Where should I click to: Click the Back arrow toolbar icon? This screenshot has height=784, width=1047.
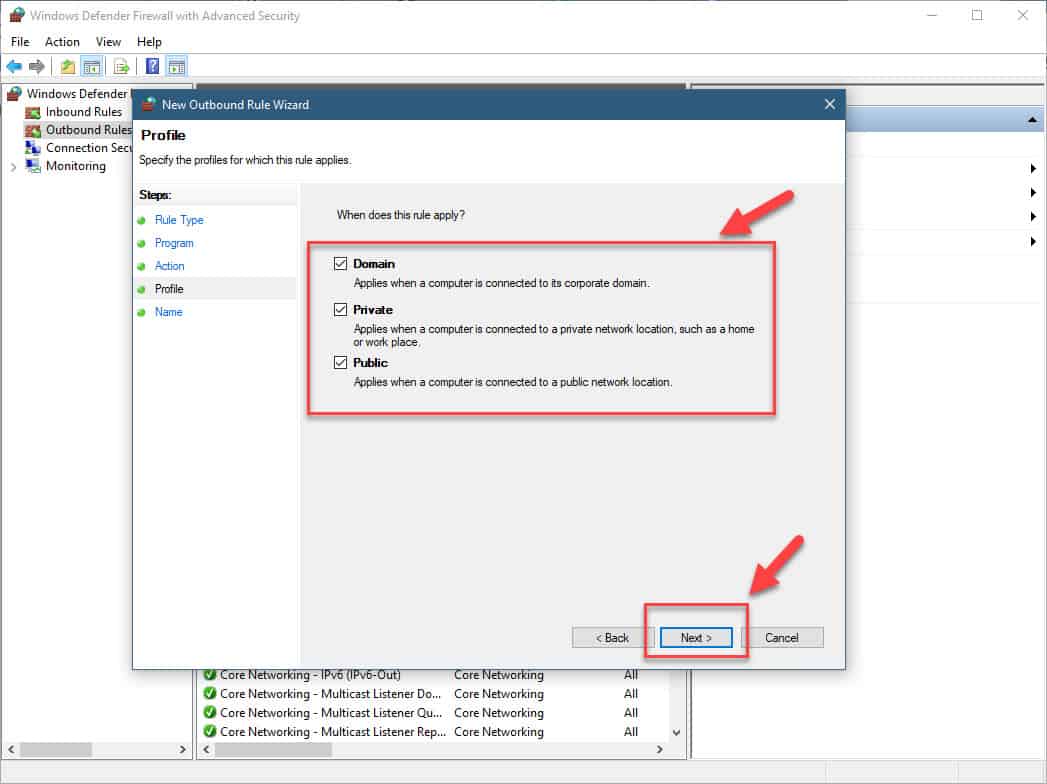pos(14,66)
